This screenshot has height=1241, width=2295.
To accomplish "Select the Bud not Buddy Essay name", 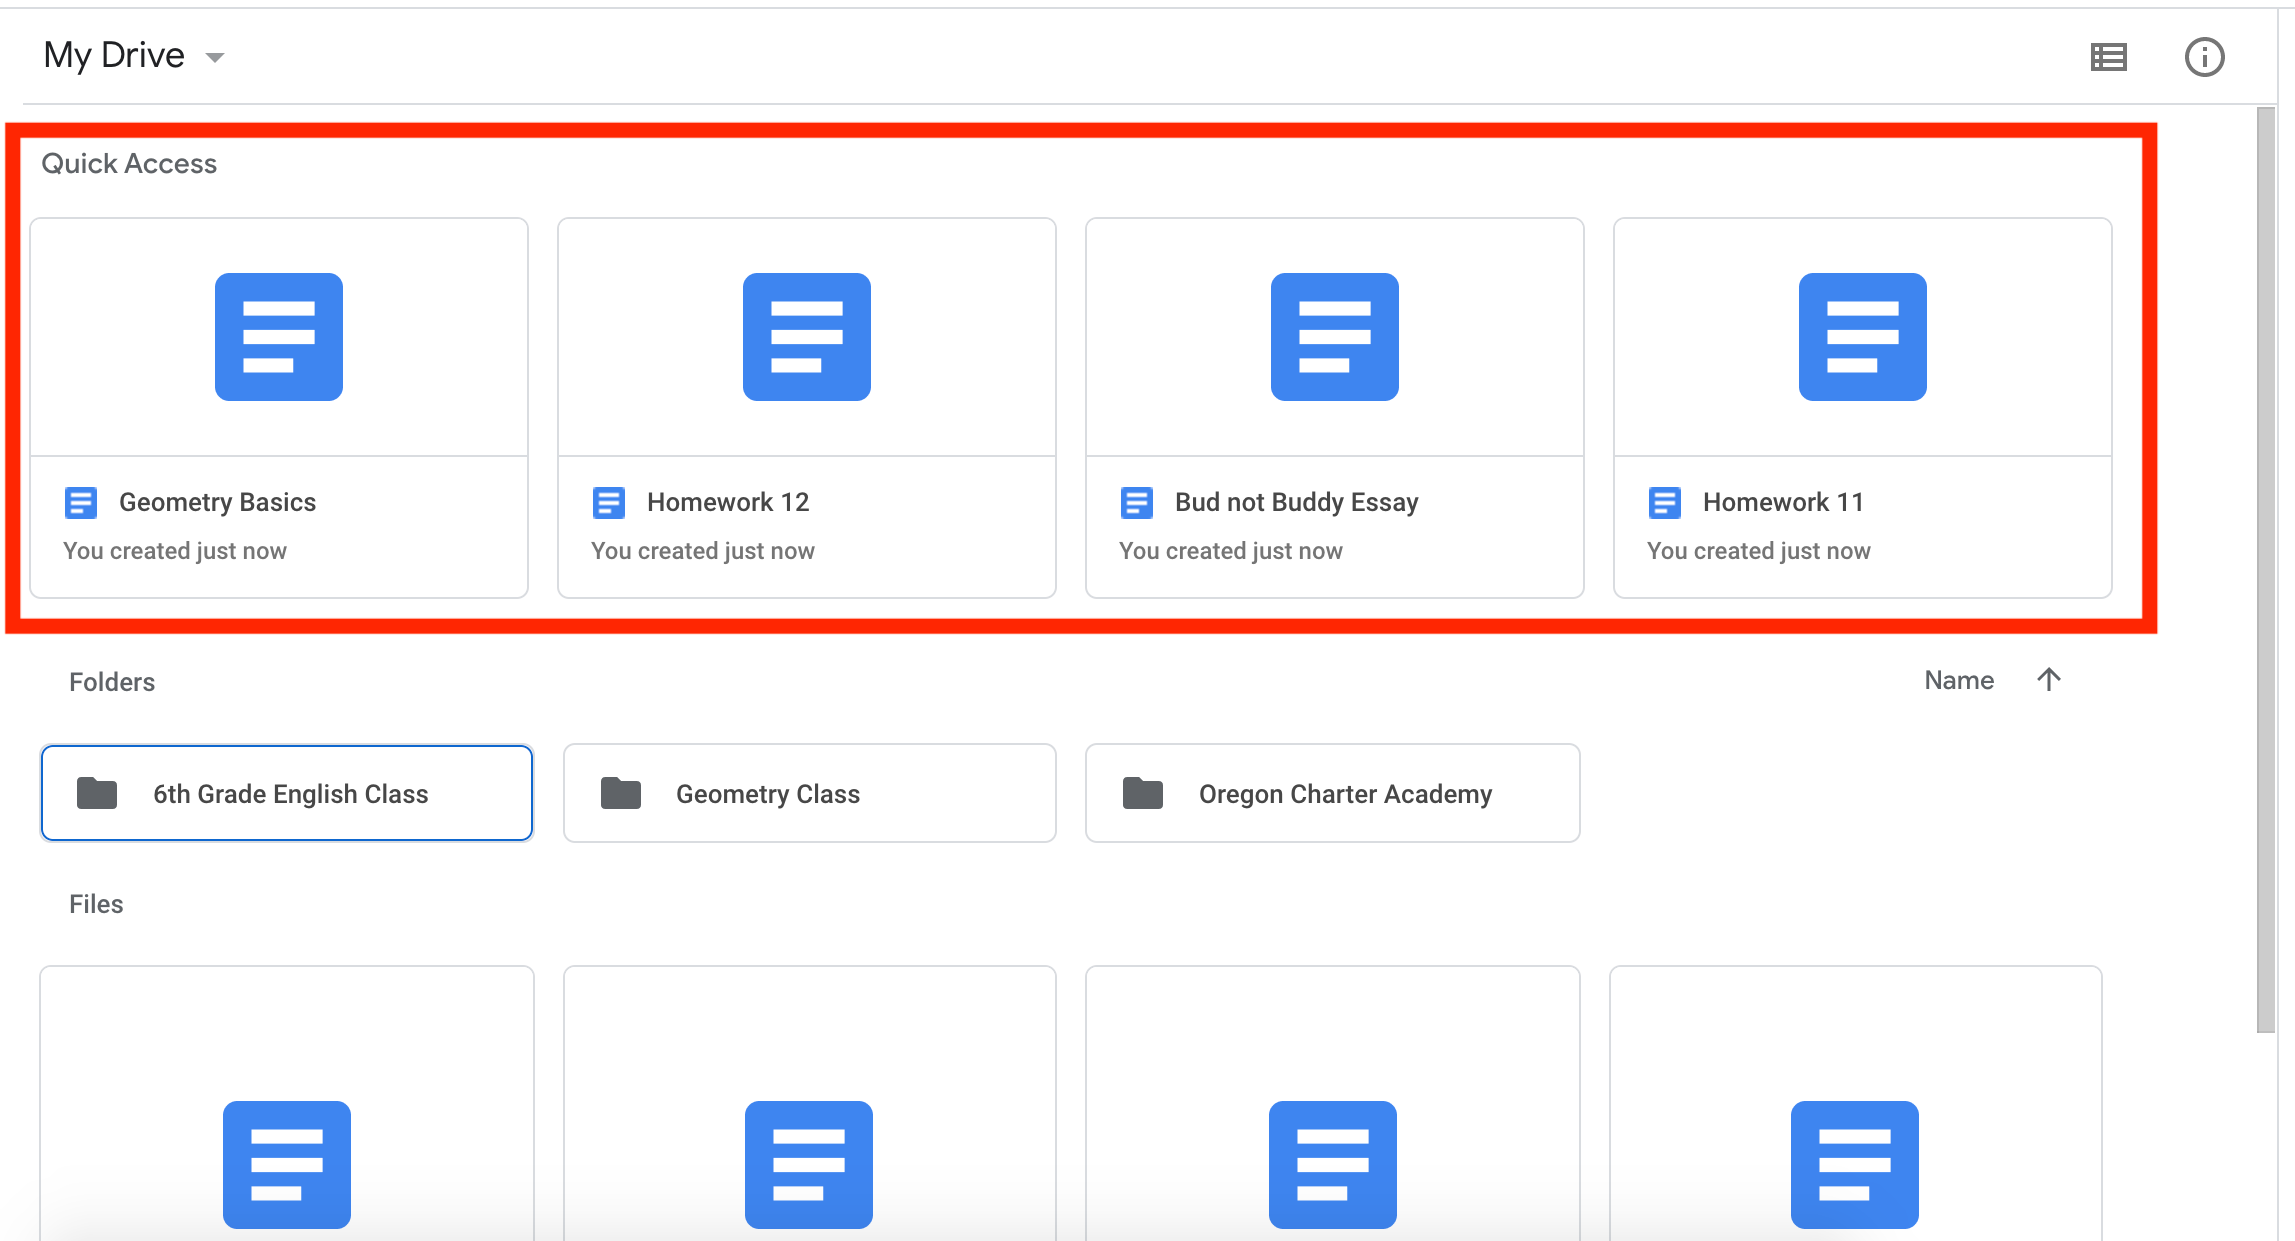I will click(1296, 502).
